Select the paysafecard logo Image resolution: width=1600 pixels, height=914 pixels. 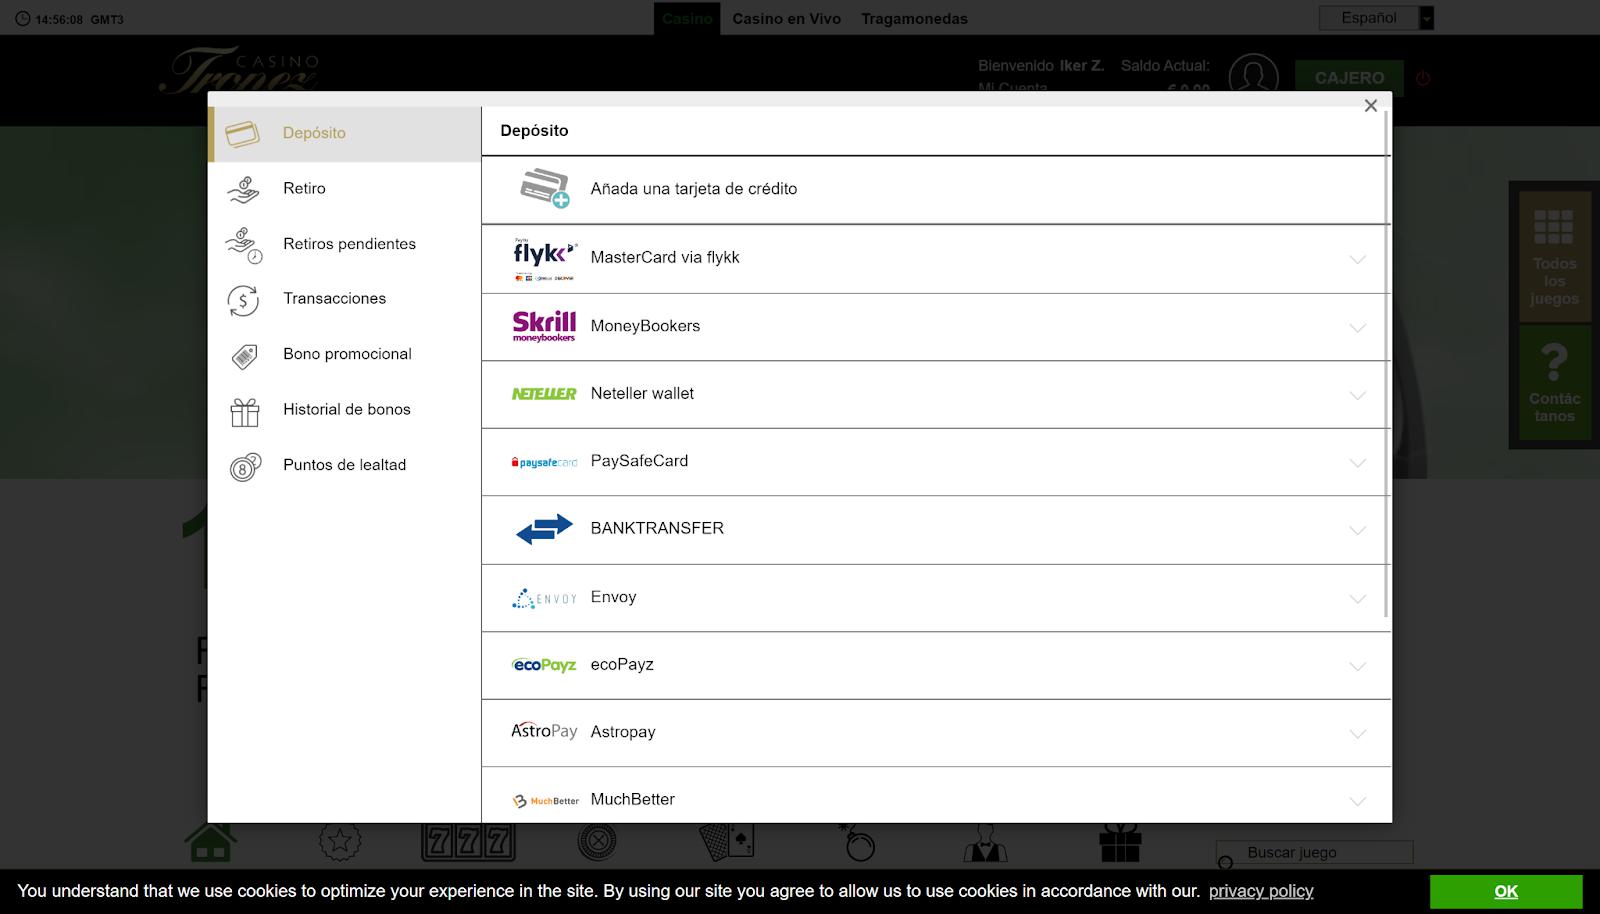544,462
